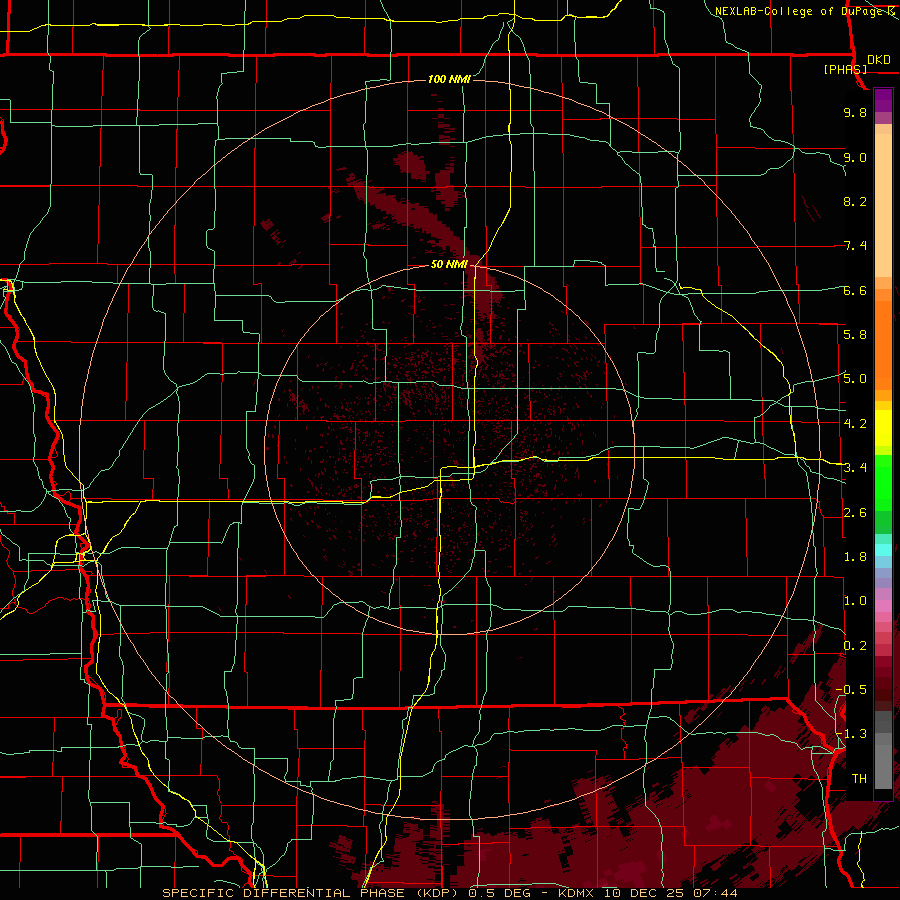Image resolution: width=900 pixels, height=900 pixels.
Task: Click the 7.4 scale value
Action: click(x=855, y=246)
